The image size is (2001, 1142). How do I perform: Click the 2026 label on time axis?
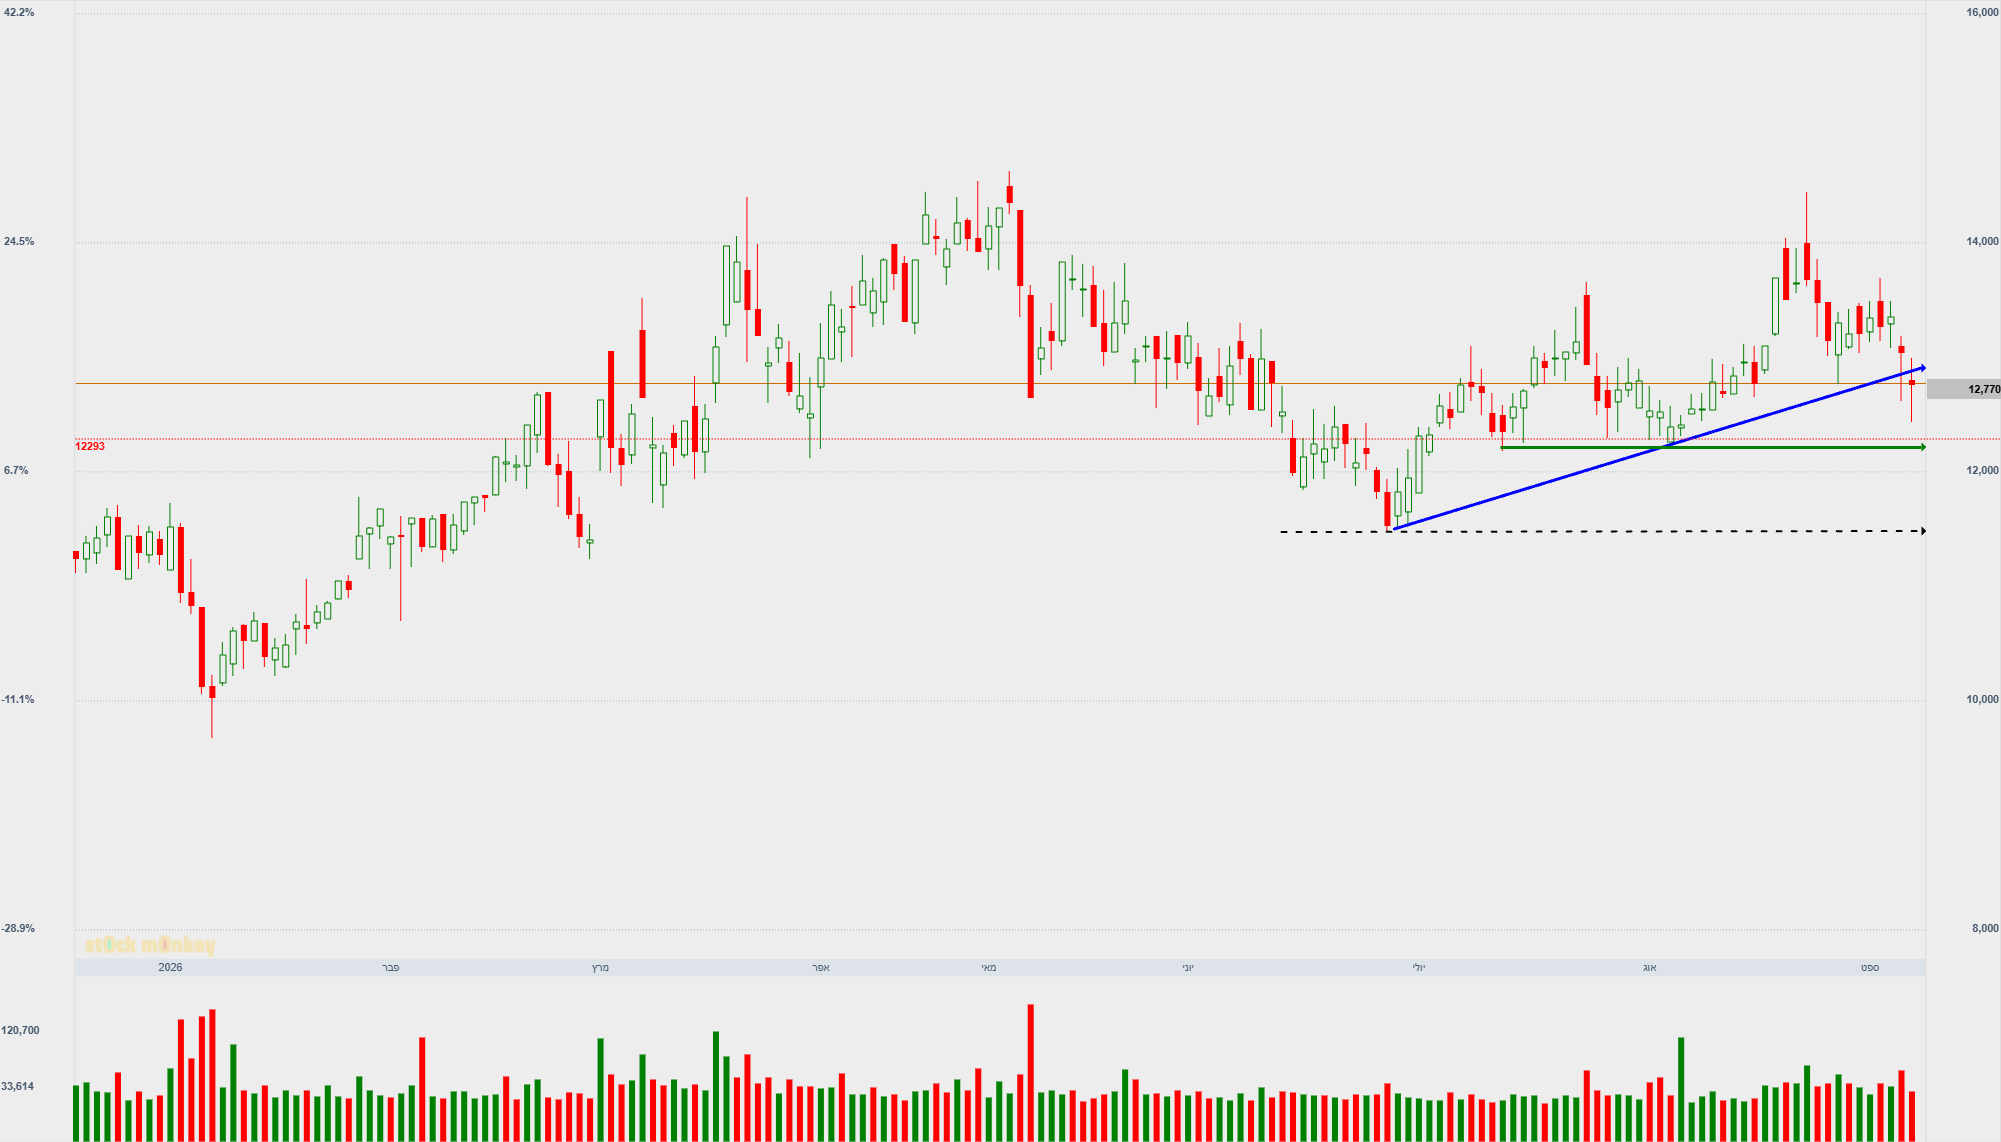coord(171,967)
